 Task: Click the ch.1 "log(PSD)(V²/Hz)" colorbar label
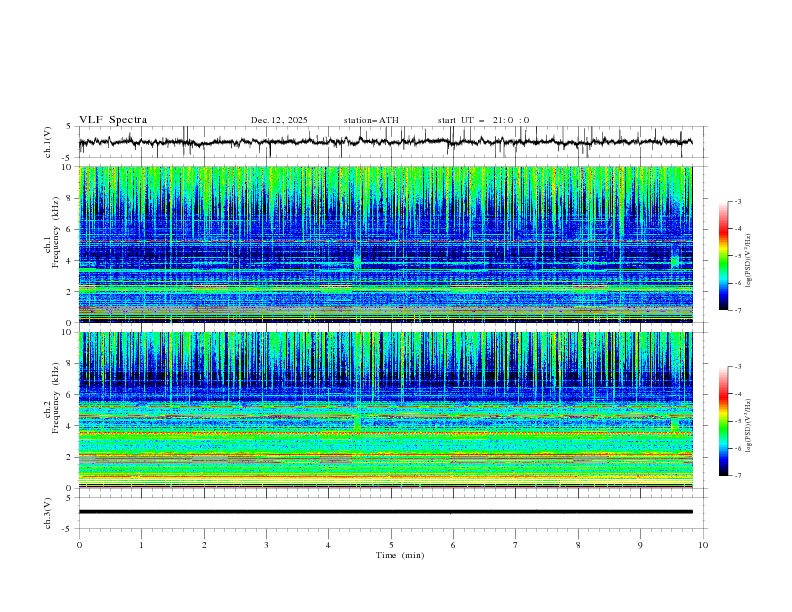(748, 261)
